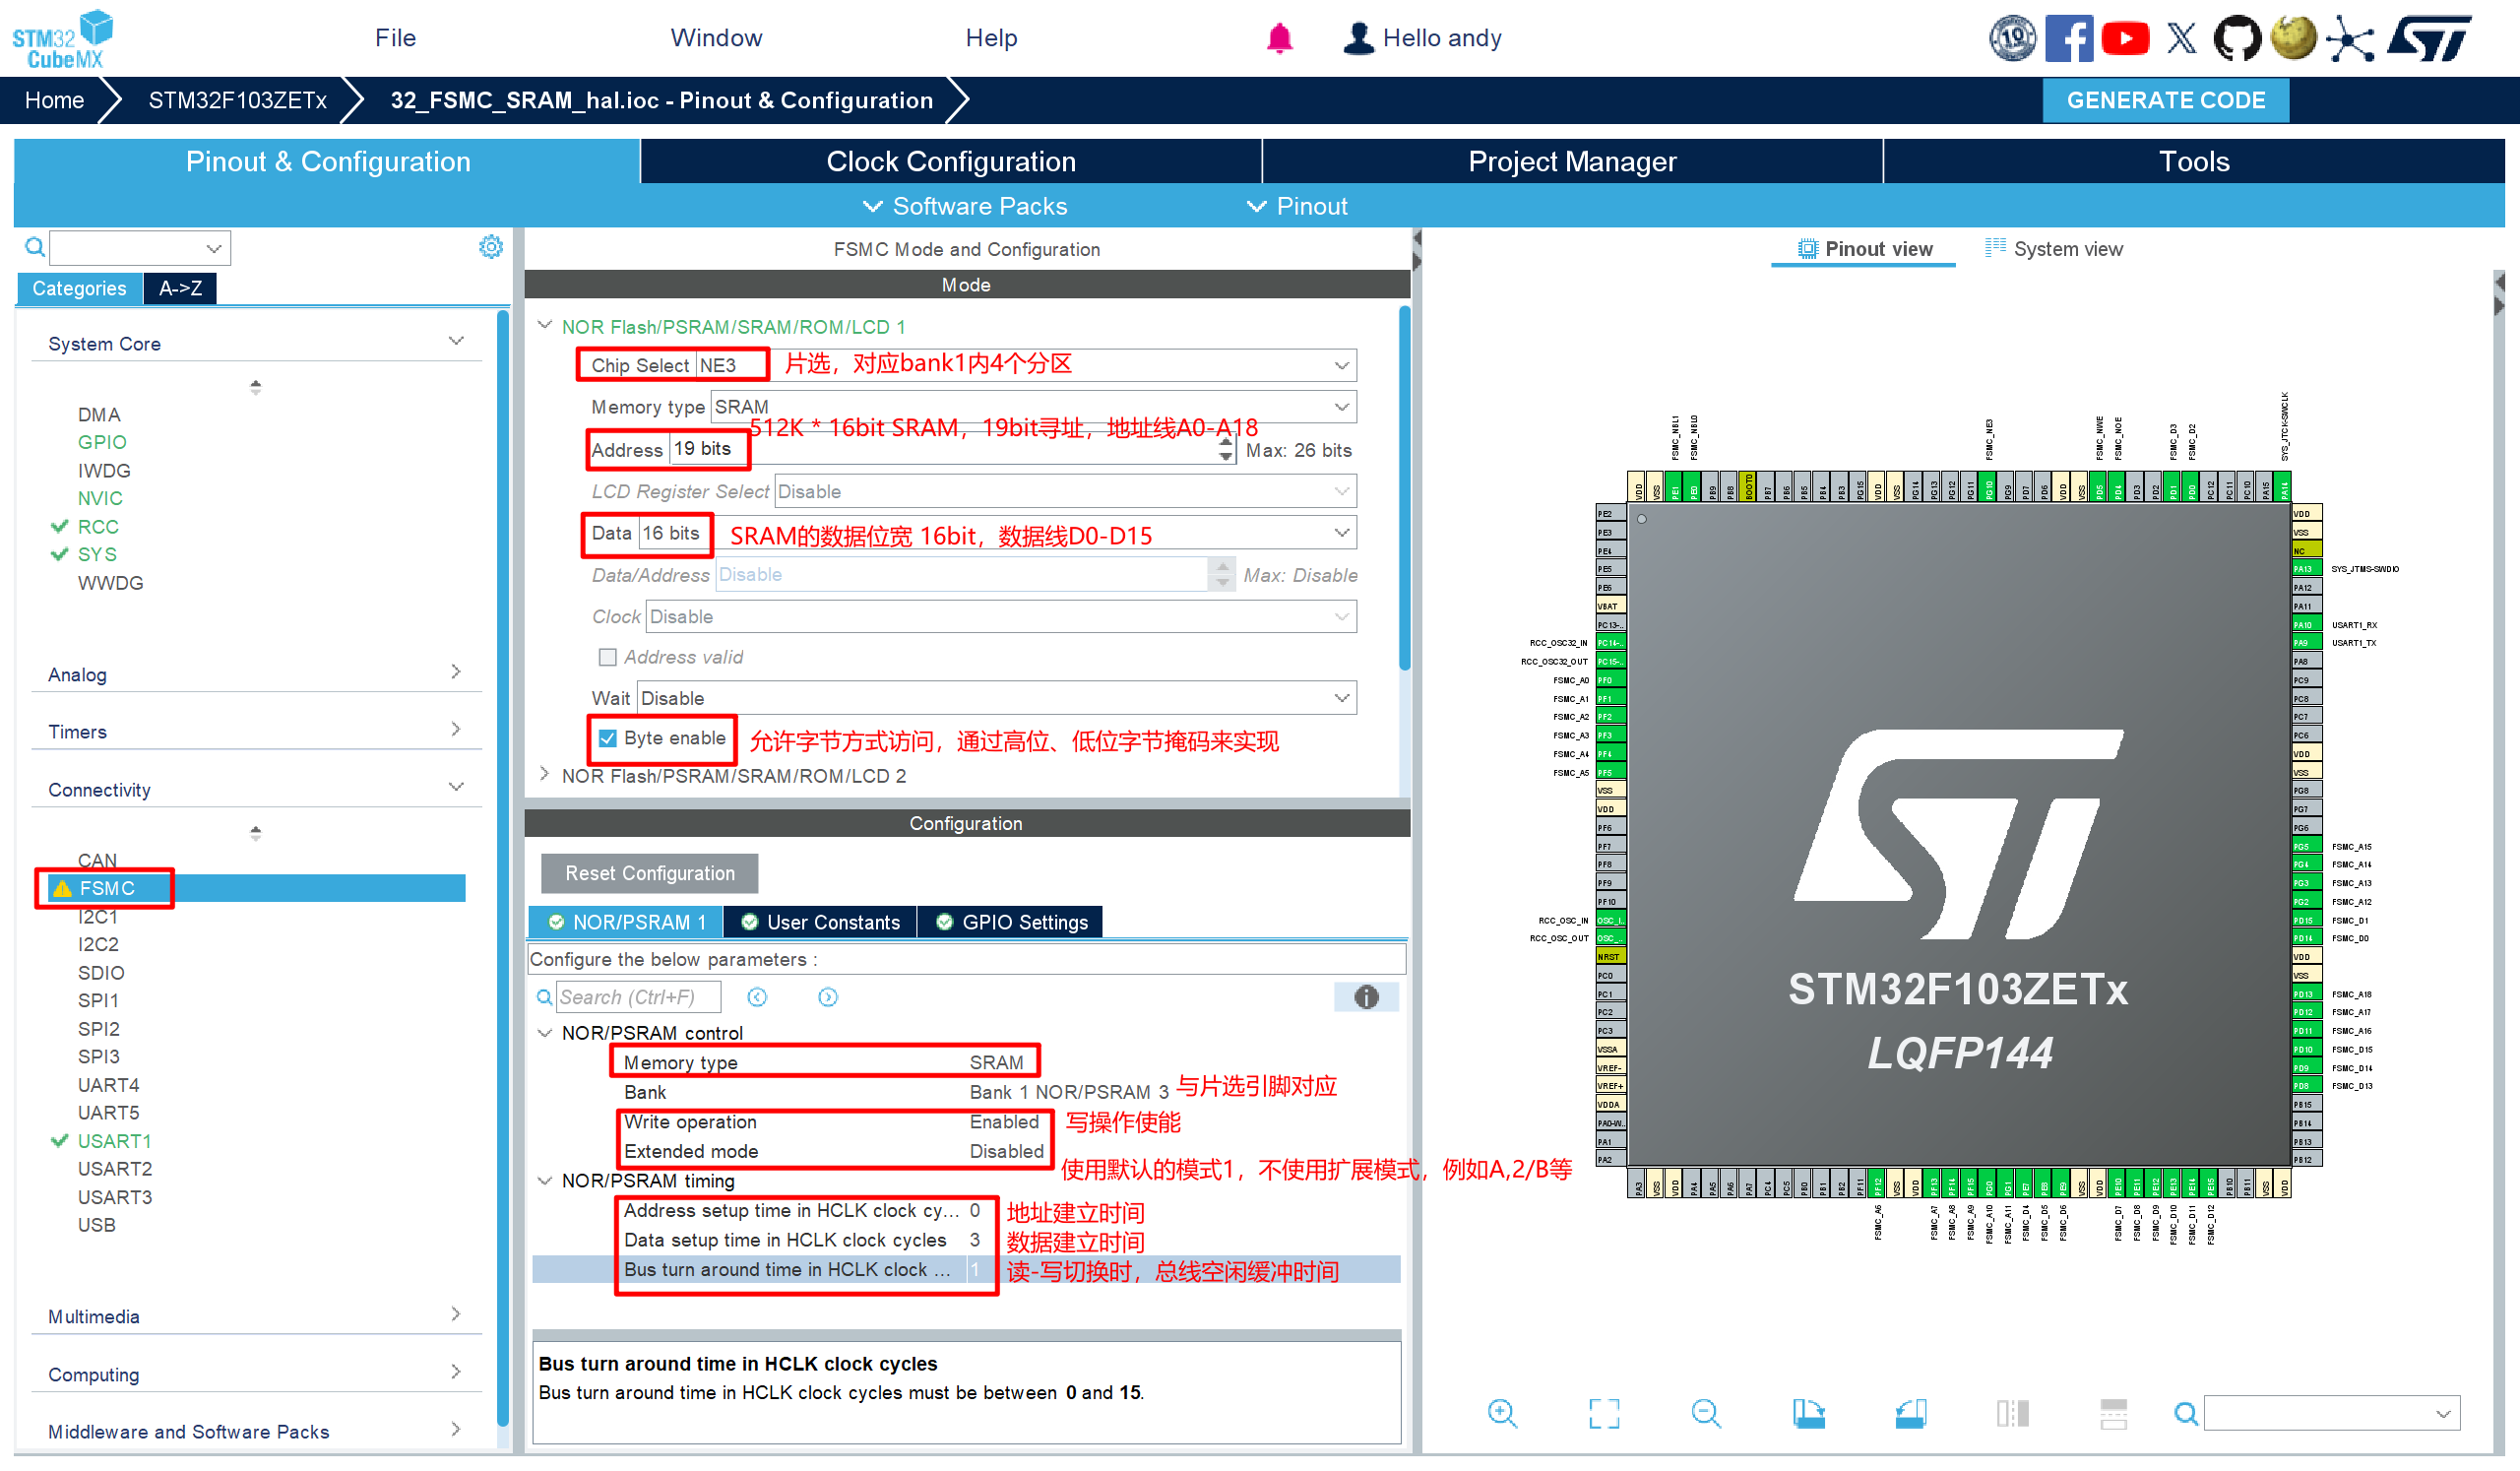Expand the Timers category
The image size is (2520, 1471).
click(455, 729)
